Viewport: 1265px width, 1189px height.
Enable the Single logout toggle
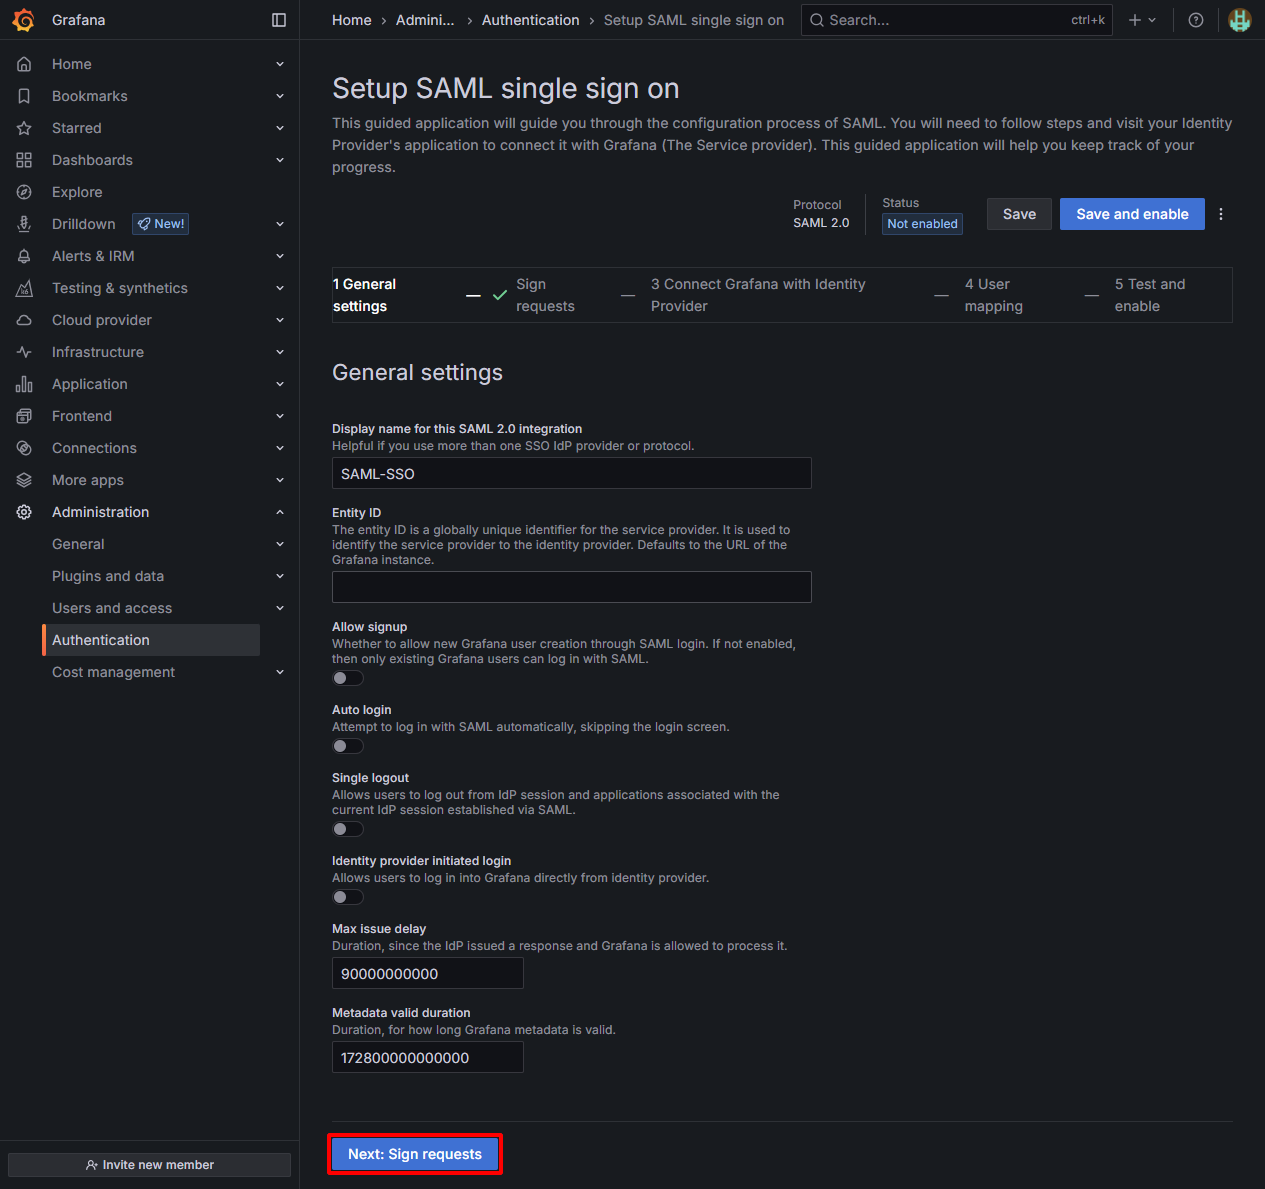click(x=348, y=829)
